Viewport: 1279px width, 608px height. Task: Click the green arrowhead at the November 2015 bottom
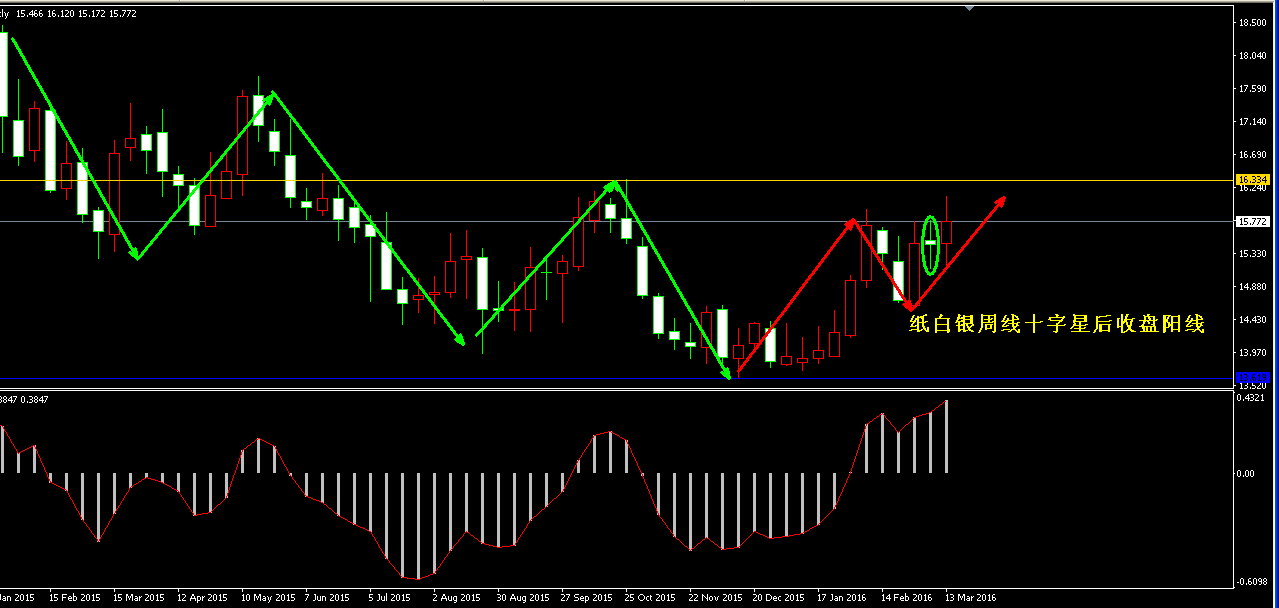tap(729, 373)
